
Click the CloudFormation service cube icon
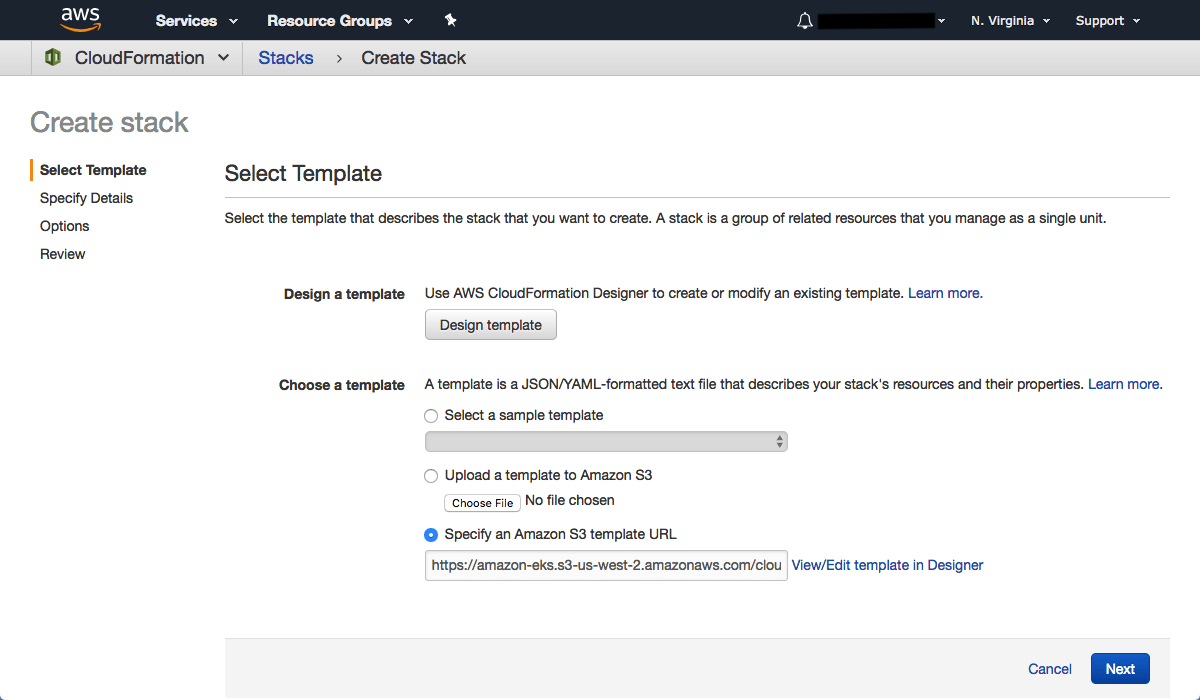pyautogui.click(x=53, y=58)
